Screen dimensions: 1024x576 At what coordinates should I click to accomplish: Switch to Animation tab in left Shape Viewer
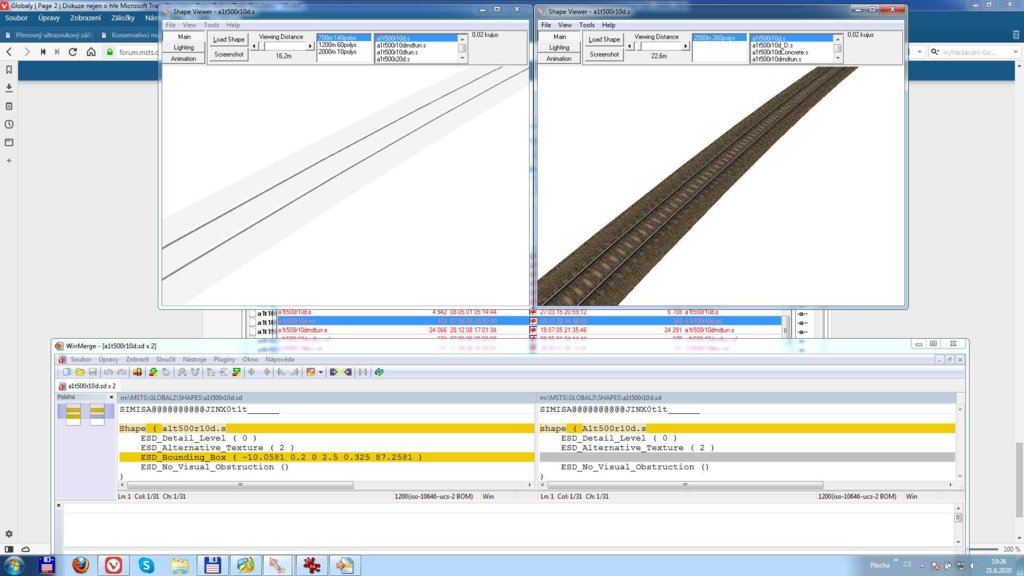pos(184,59)
